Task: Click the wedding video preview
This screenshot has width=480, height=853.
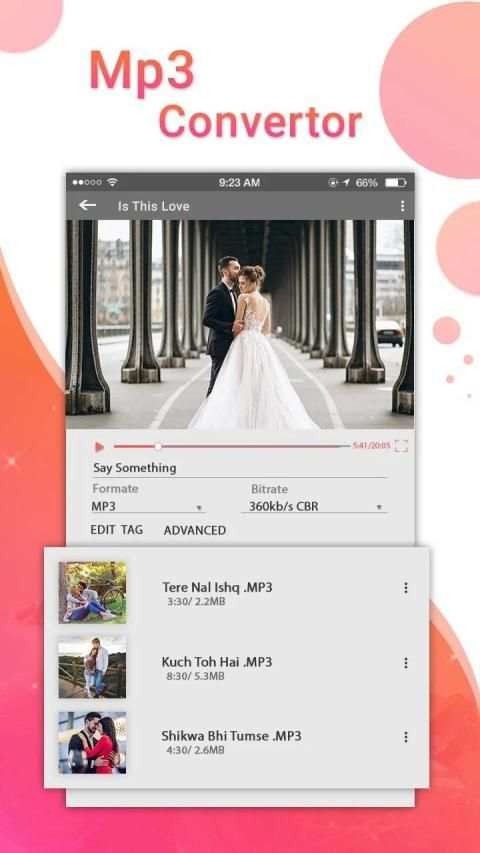Action: pyautogui.click(x=239, y=325)
